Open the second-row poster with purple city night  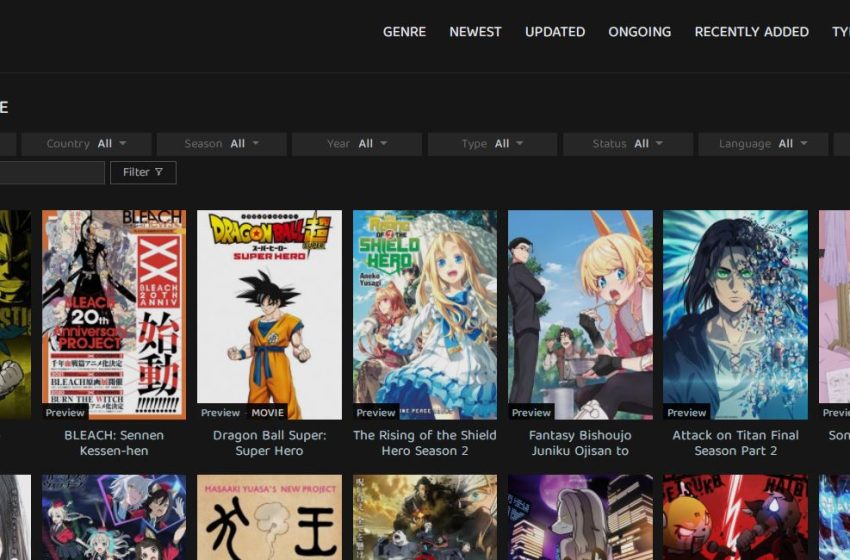(580, 517)
